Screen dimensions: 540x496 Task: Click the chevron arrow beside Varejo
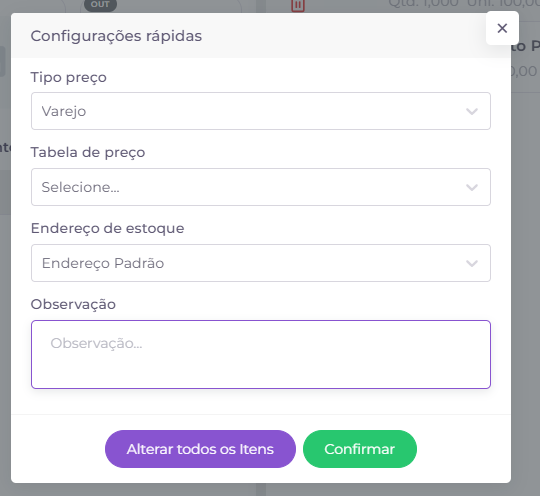[471, 111]
